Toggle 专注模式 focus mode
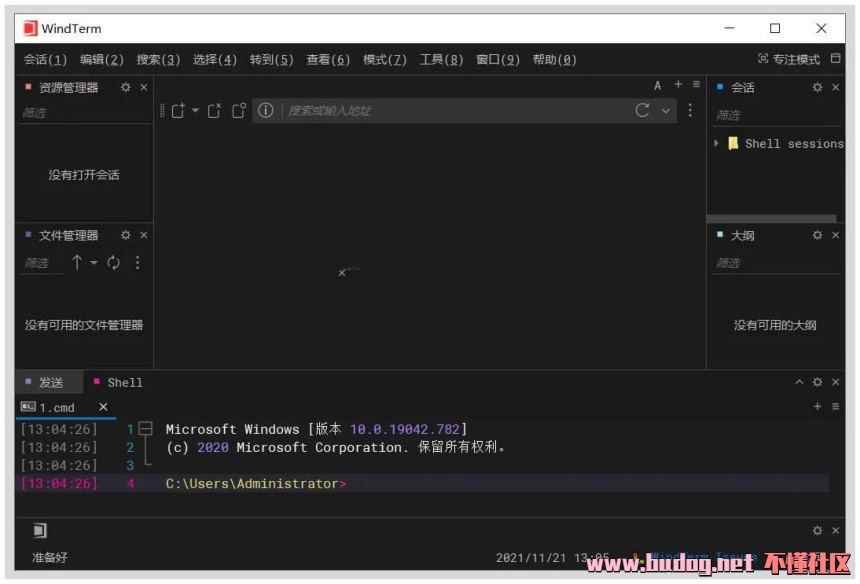Screen dimensions: 860x584 (x=789, y=59)
